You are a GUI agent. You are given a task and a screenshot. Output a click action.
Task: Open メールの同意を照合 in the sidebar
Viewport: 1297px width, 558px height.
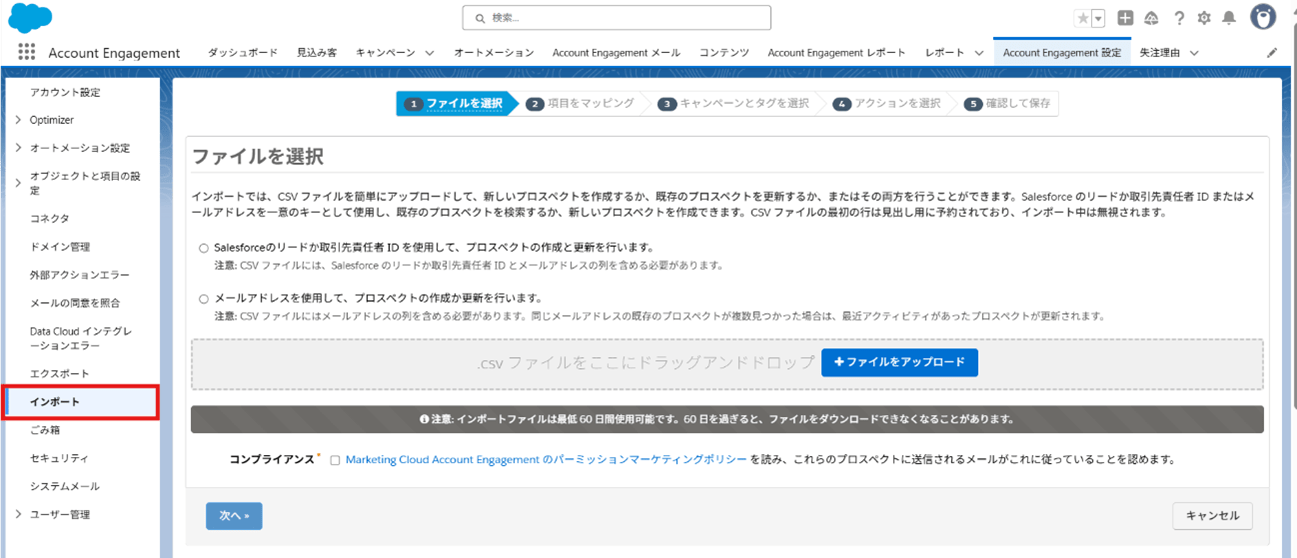click(x=75, y=302)
